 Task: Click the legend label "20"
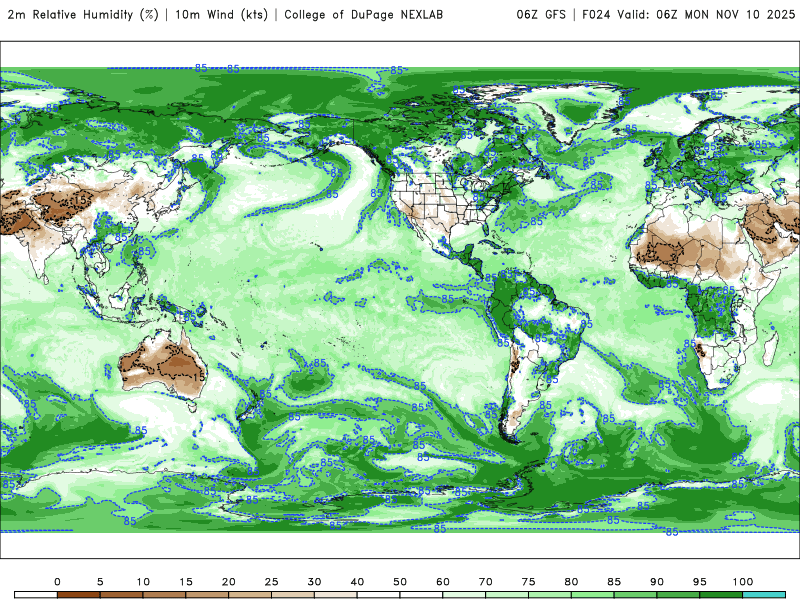(229, 582)
